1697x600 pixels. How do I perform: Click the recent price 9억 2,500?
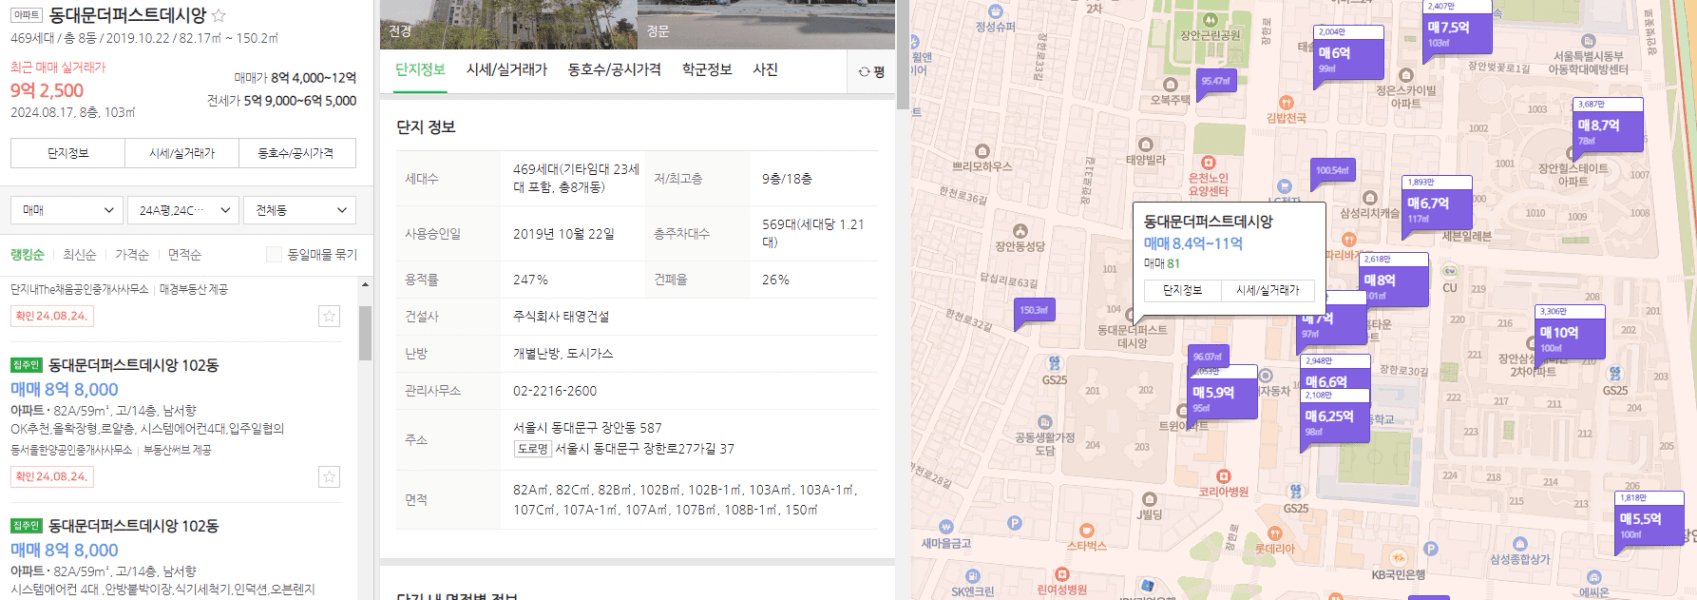click(x=47, y=90)
